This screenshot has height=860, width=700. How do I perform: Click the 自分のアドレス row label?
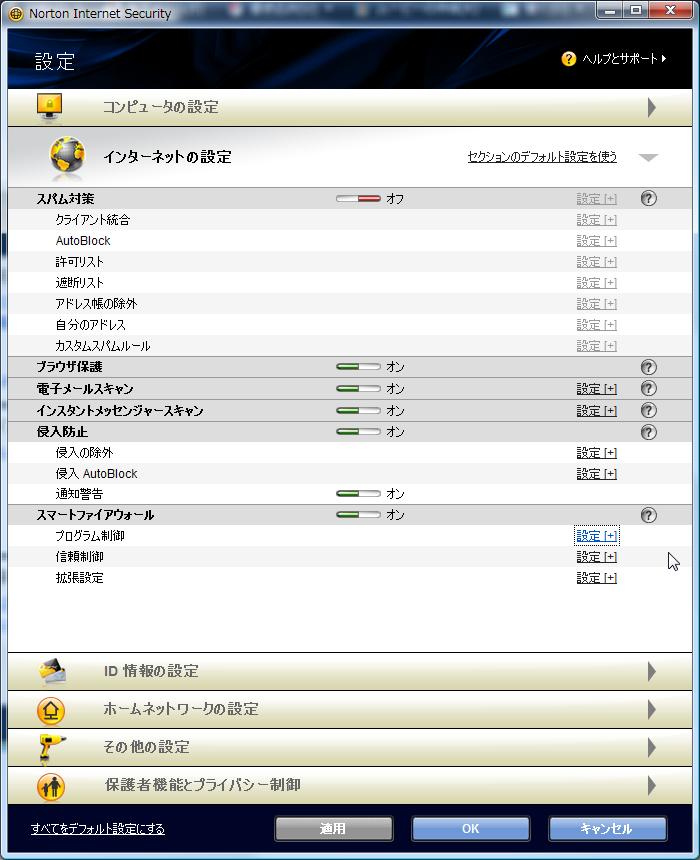(x=91, y=325)
